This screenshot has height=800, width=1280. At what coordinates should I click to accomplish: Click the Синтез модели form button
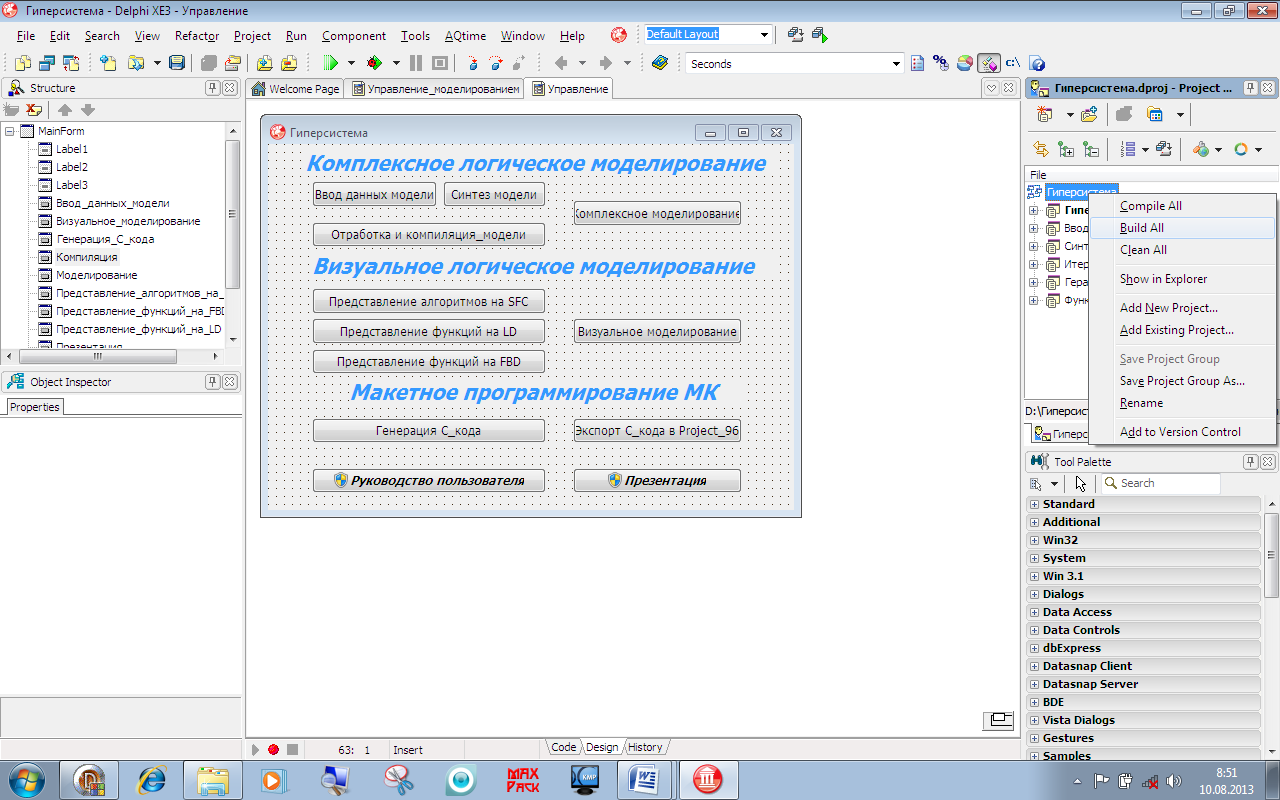tap(494, 195)
